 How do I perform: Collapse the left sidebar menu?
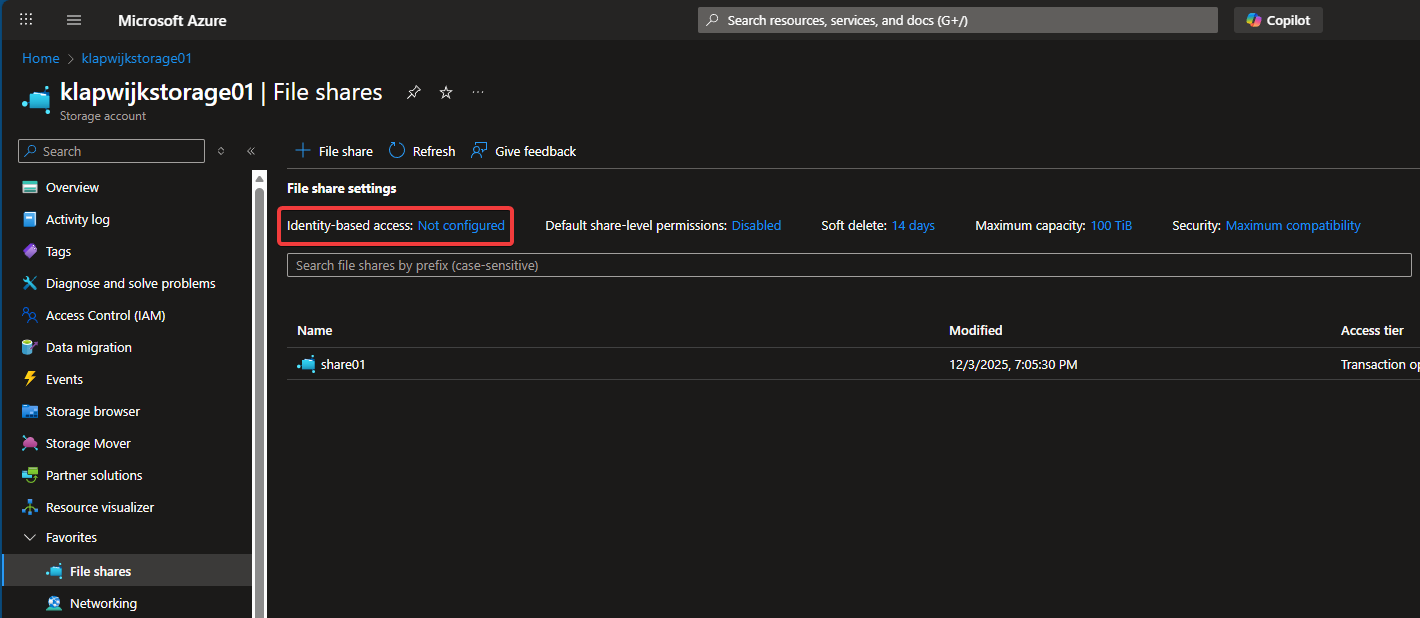point(251,151)
